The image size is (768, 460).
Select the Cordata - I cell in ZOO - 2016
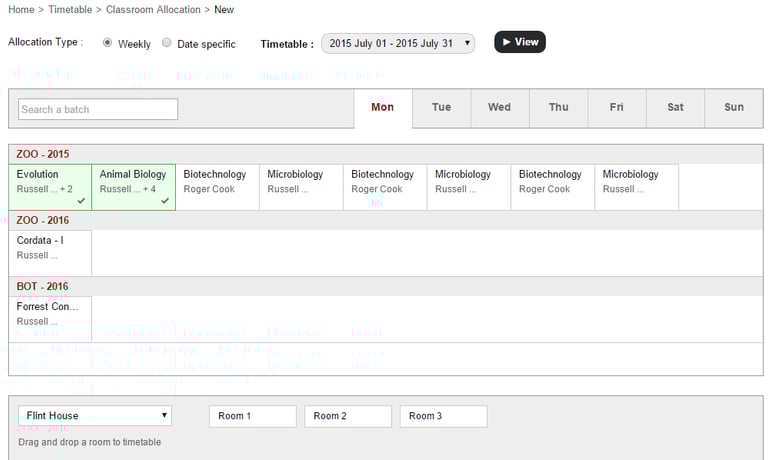coord(50,253)
